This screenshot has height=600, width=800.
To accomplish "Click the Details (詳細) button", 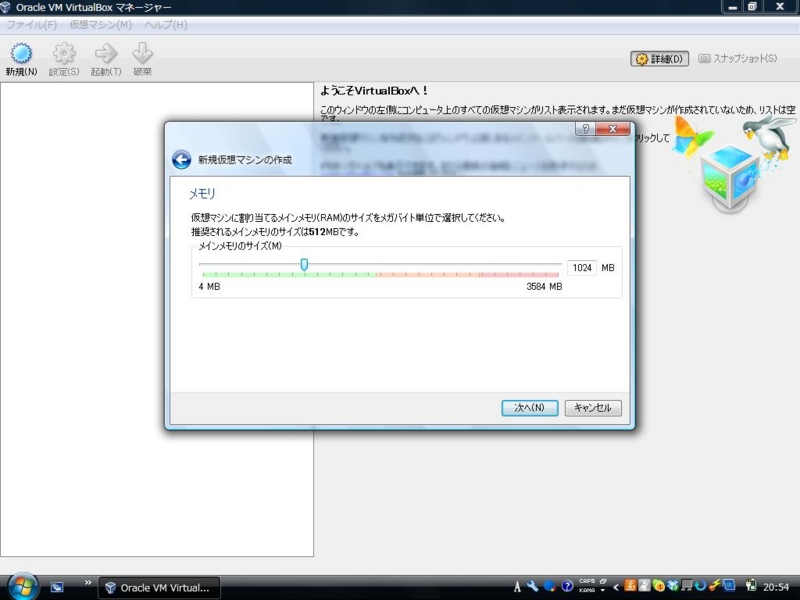I will (660, 59).
